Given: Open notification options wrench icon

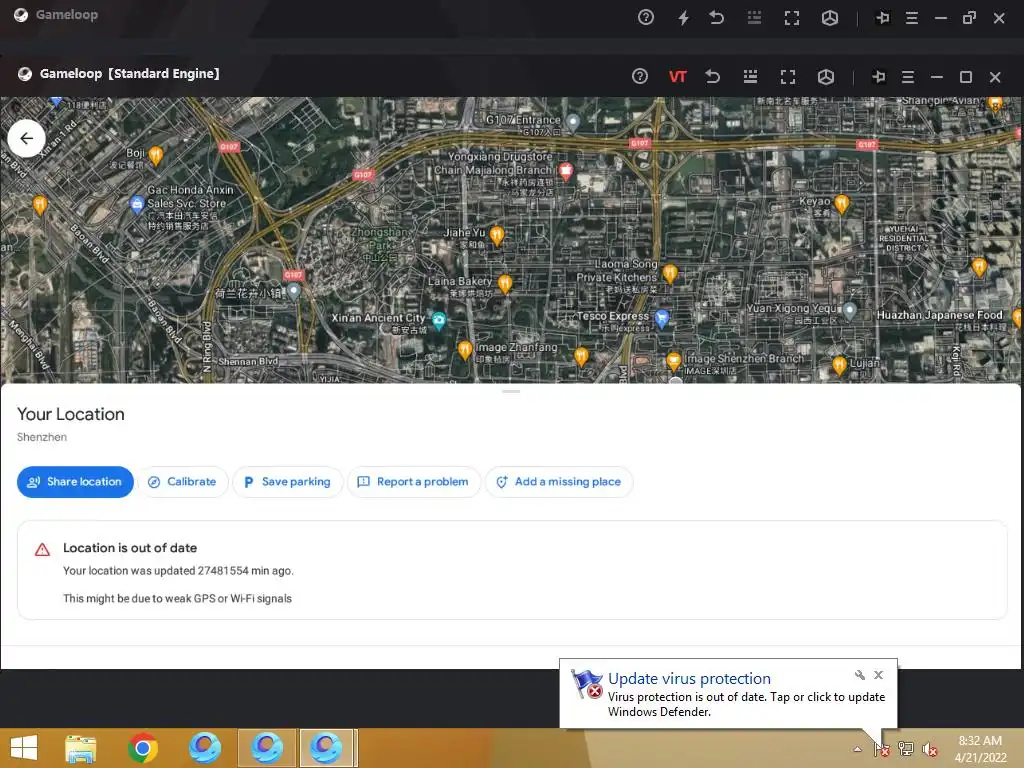Looking at the screenshot, I should point(859,675).
